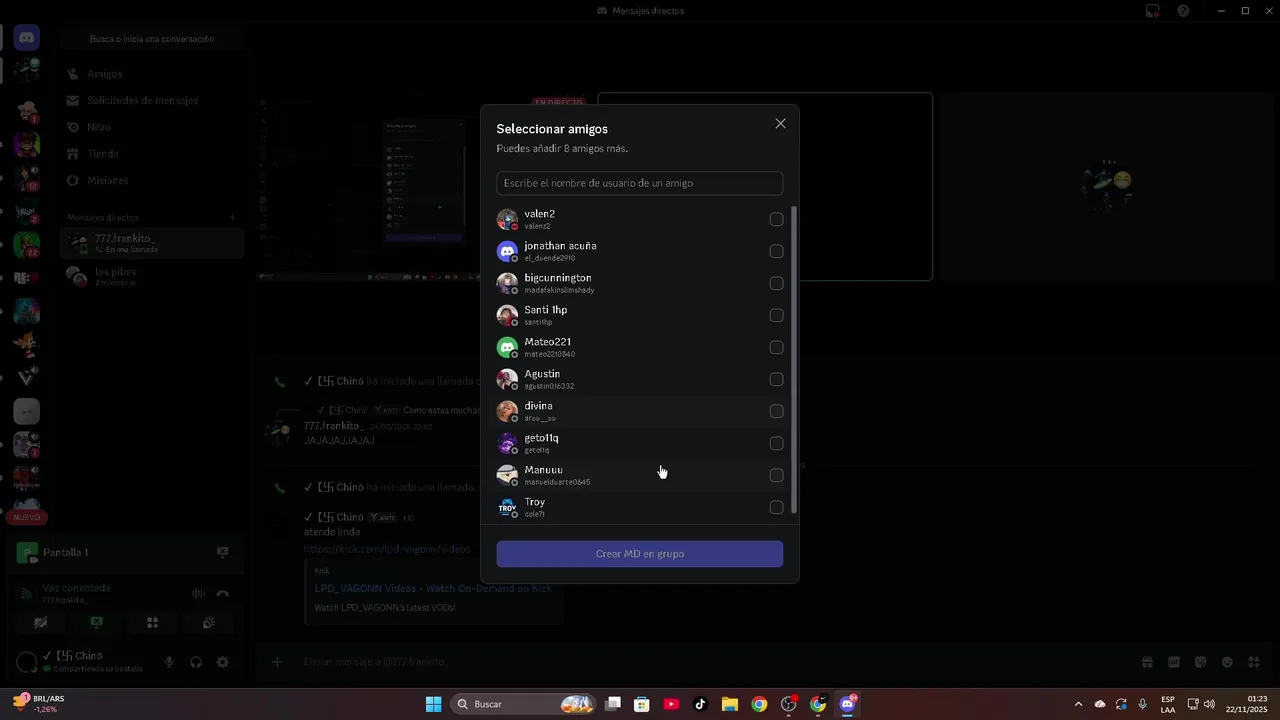Open apps icon at message bar end
This screenshot has width=1280, height=720.
coord(1254,662)
